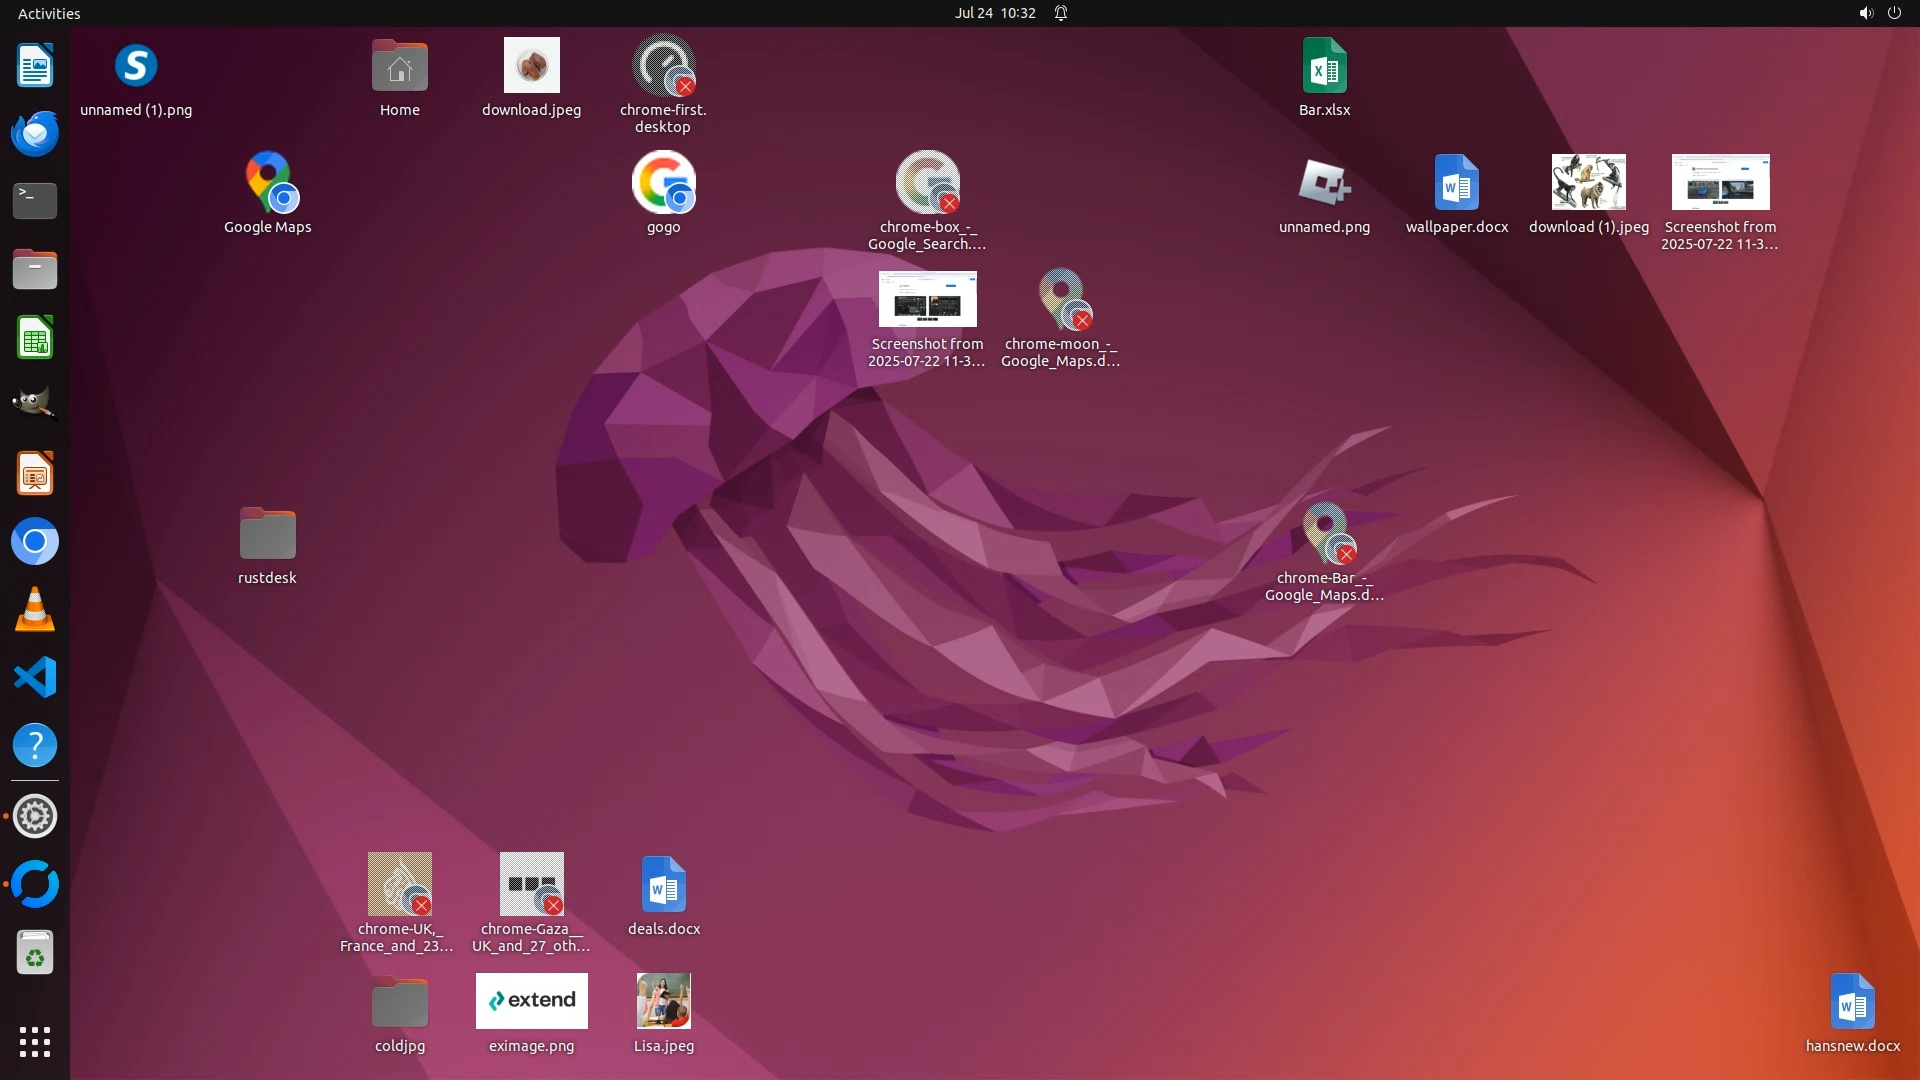Viewport: 1920px width, 1080px height.
Task: Open Thunderbird Mail in the dock
Action: [x=35, y=133]
